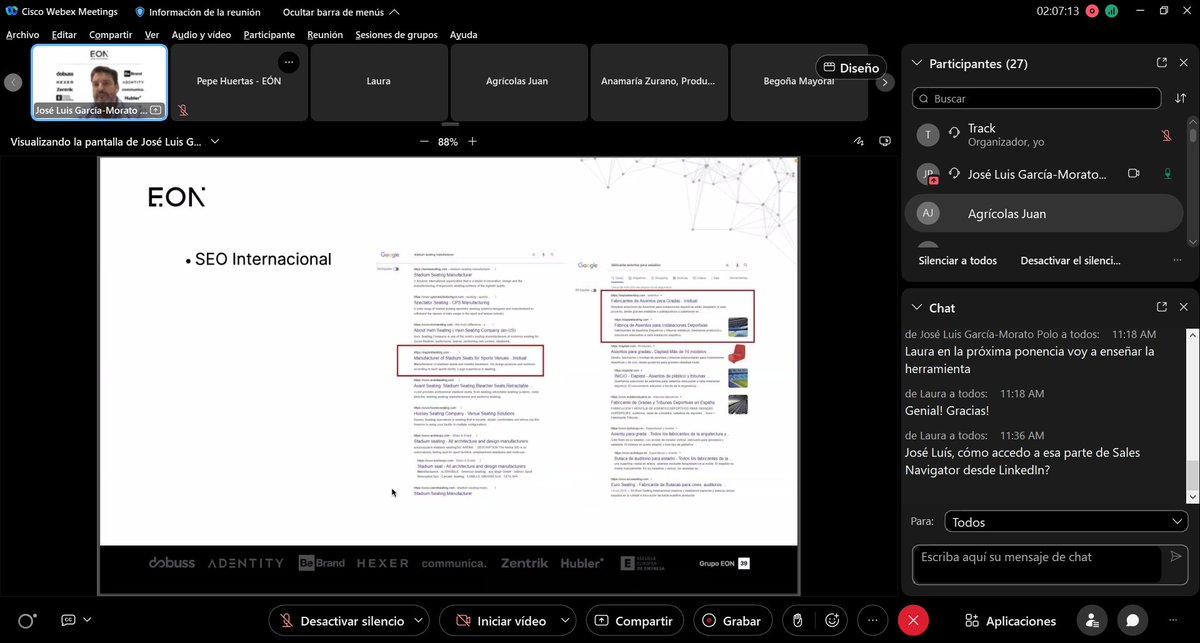Raise hand using the hand icon

(797, 621)
